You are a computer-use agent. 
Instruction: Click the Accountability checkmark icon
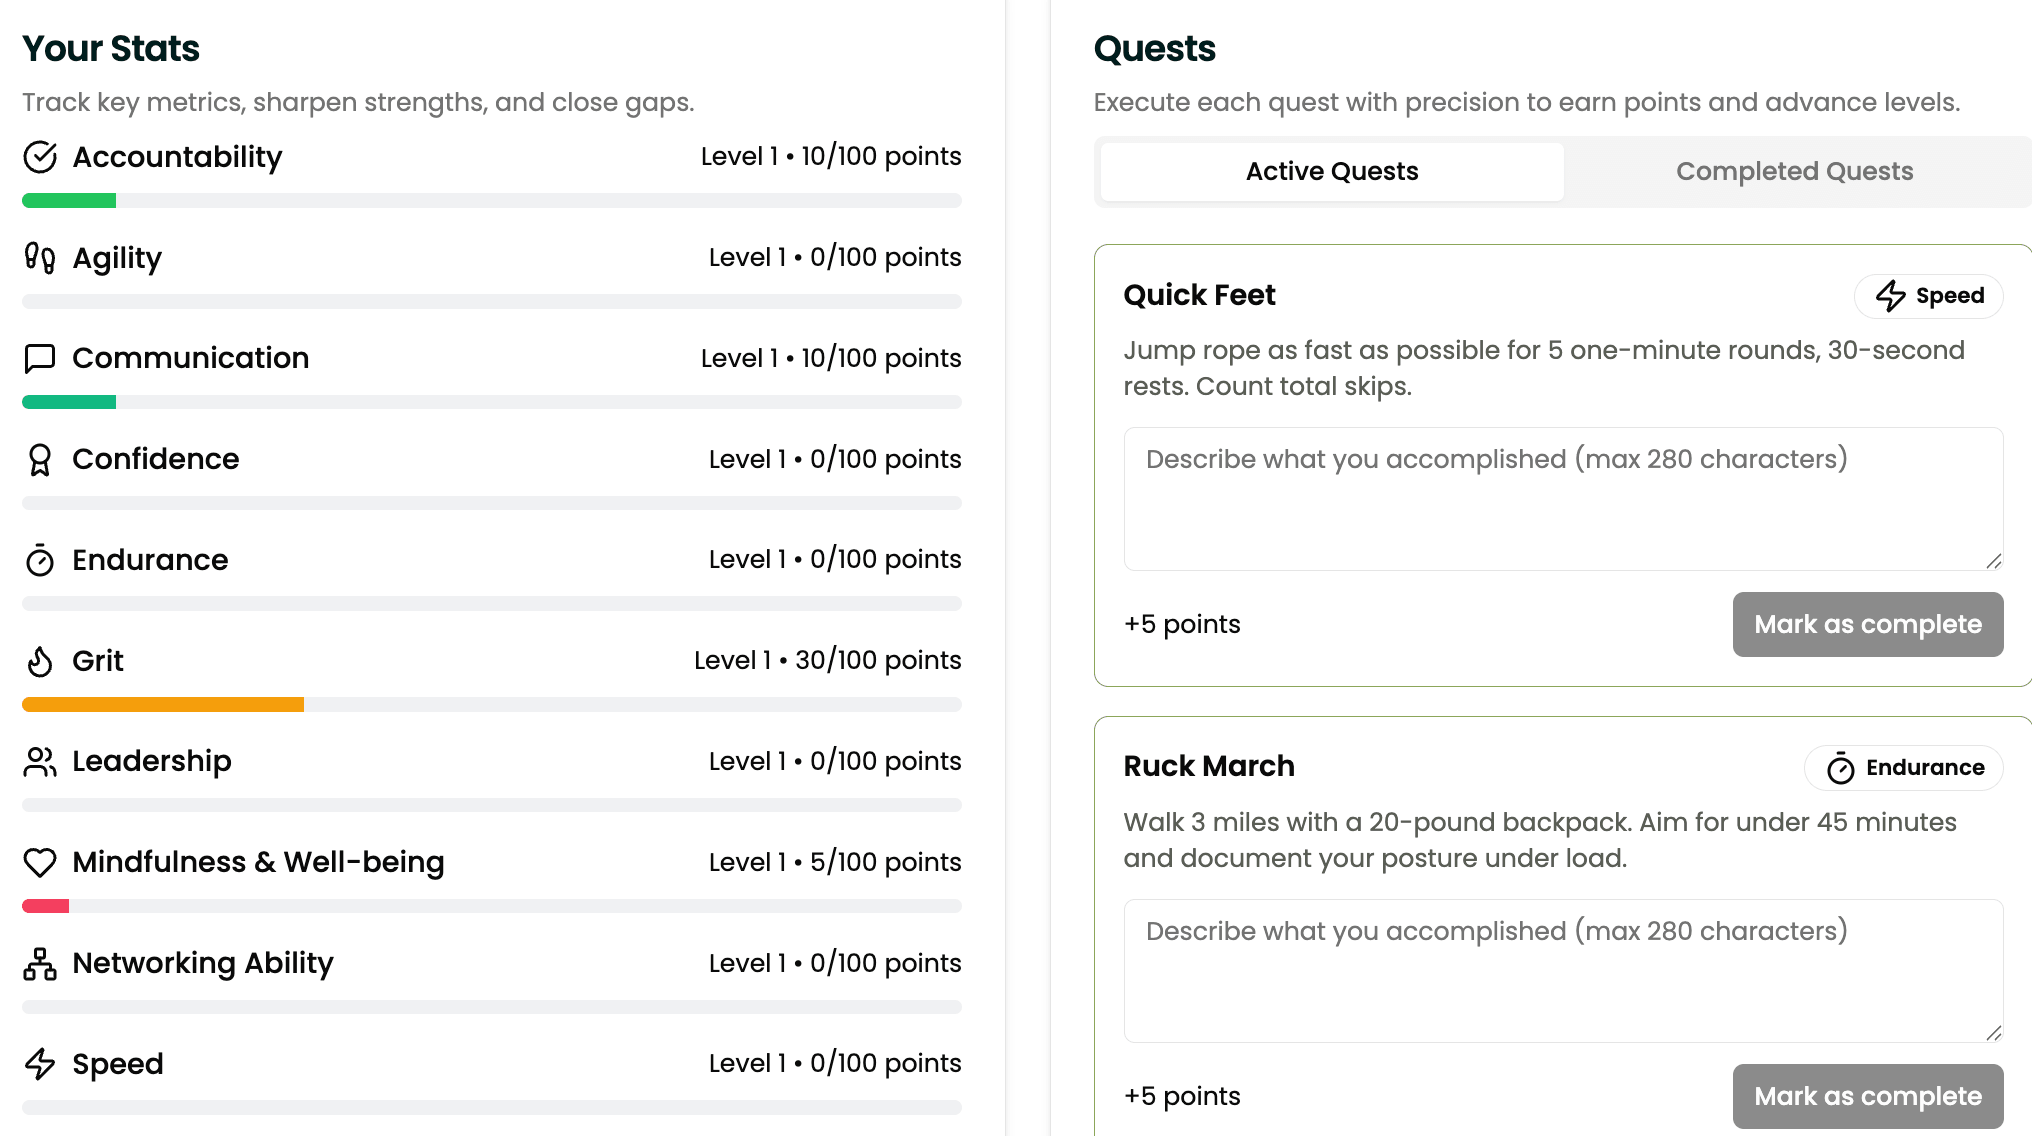[x=40, y=157]
